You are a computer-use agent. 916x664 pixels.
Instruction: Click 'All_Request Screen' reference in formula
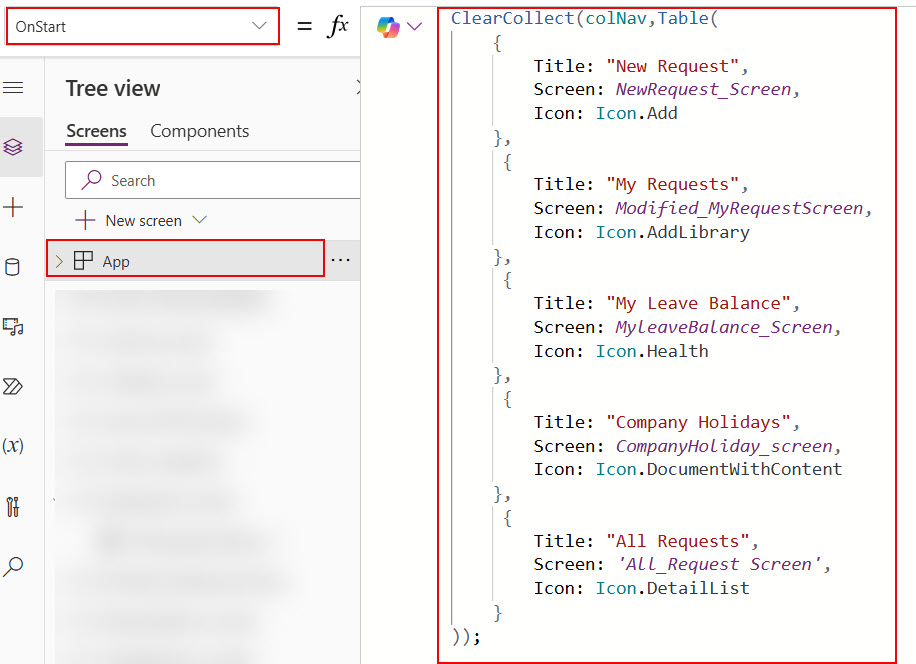(x=719, y=565)
